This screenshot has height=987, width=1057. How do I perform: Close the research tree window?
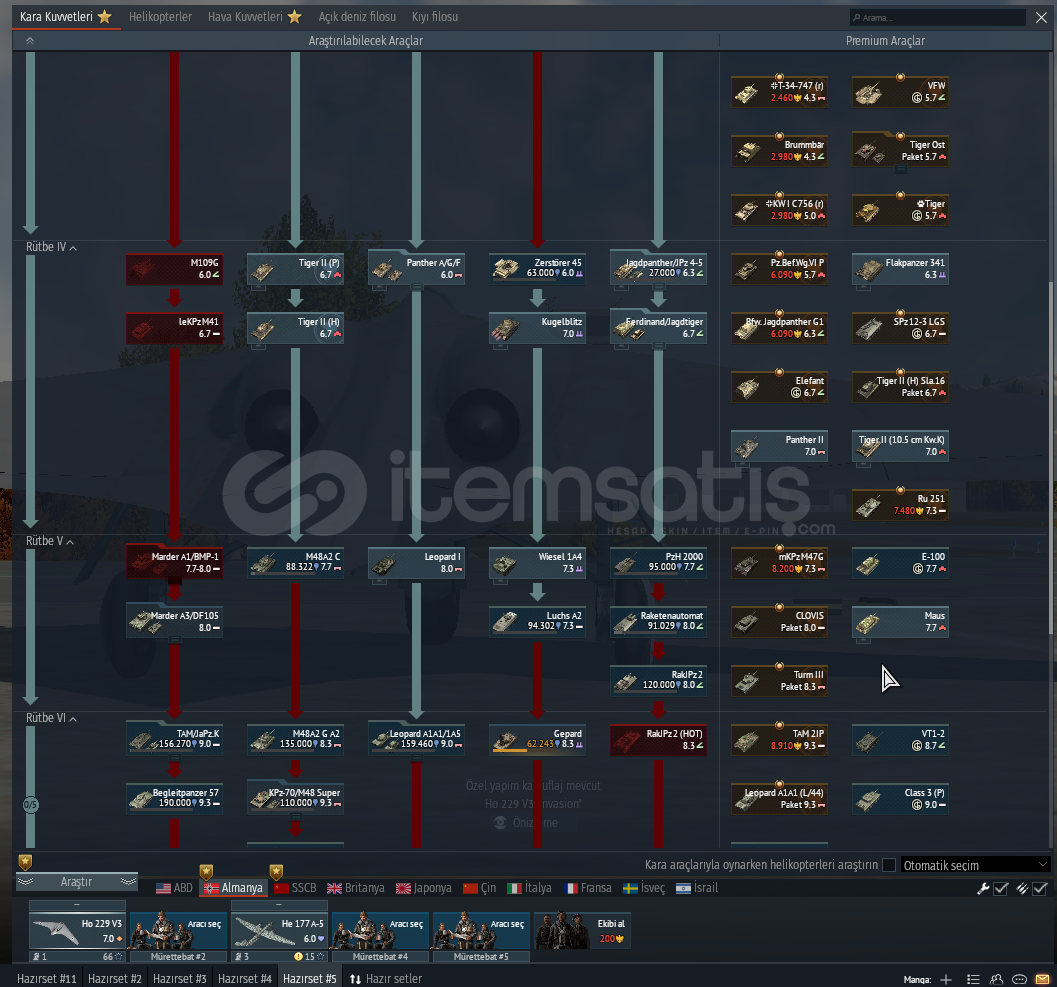point(1041,18)
